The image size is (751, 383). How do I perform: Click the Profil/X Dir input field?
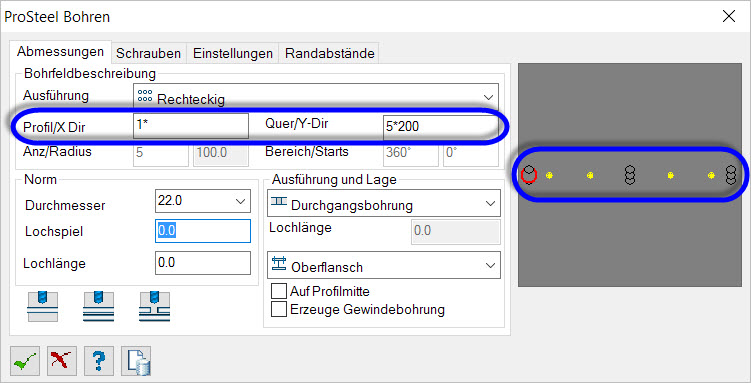click(191, 125)
